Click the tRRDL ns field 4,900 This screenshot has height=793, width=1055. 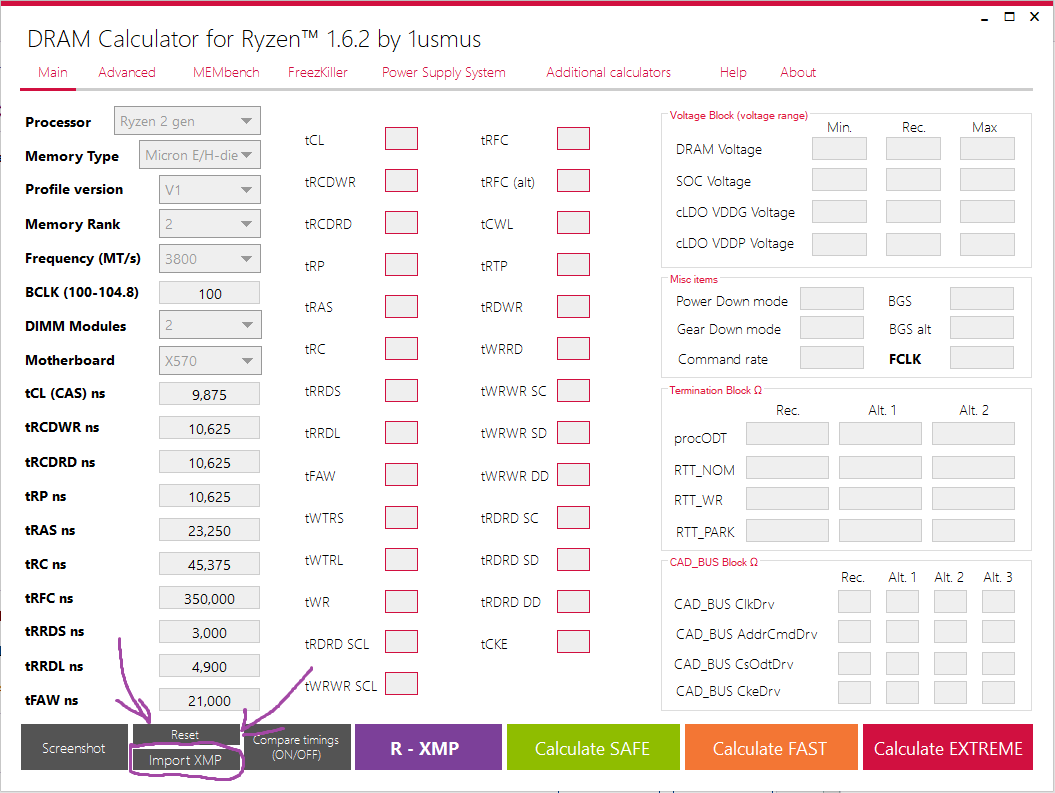click(x=209, y=667)
